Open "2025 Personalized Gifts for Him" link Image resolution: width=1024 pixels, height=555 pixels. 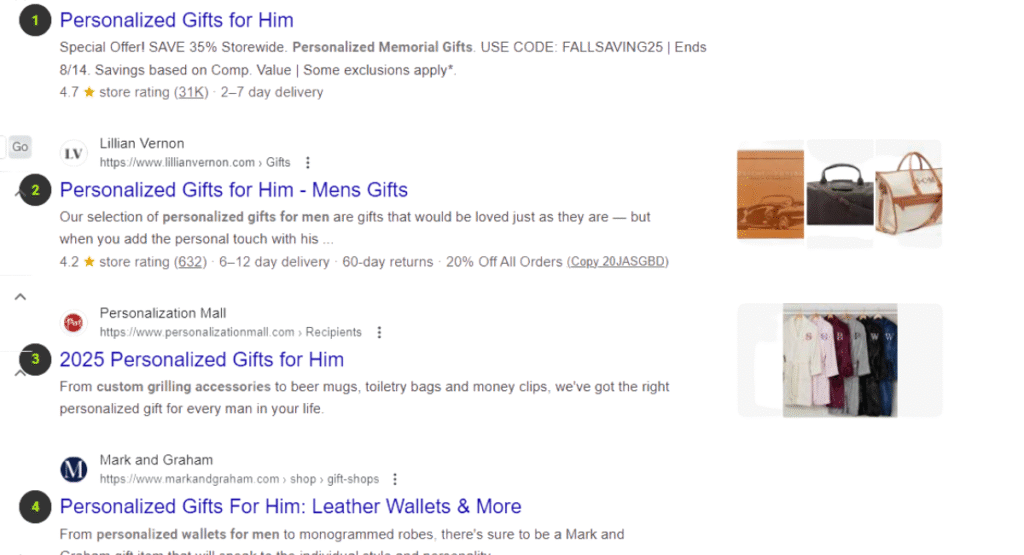click(x=202, y=360)
